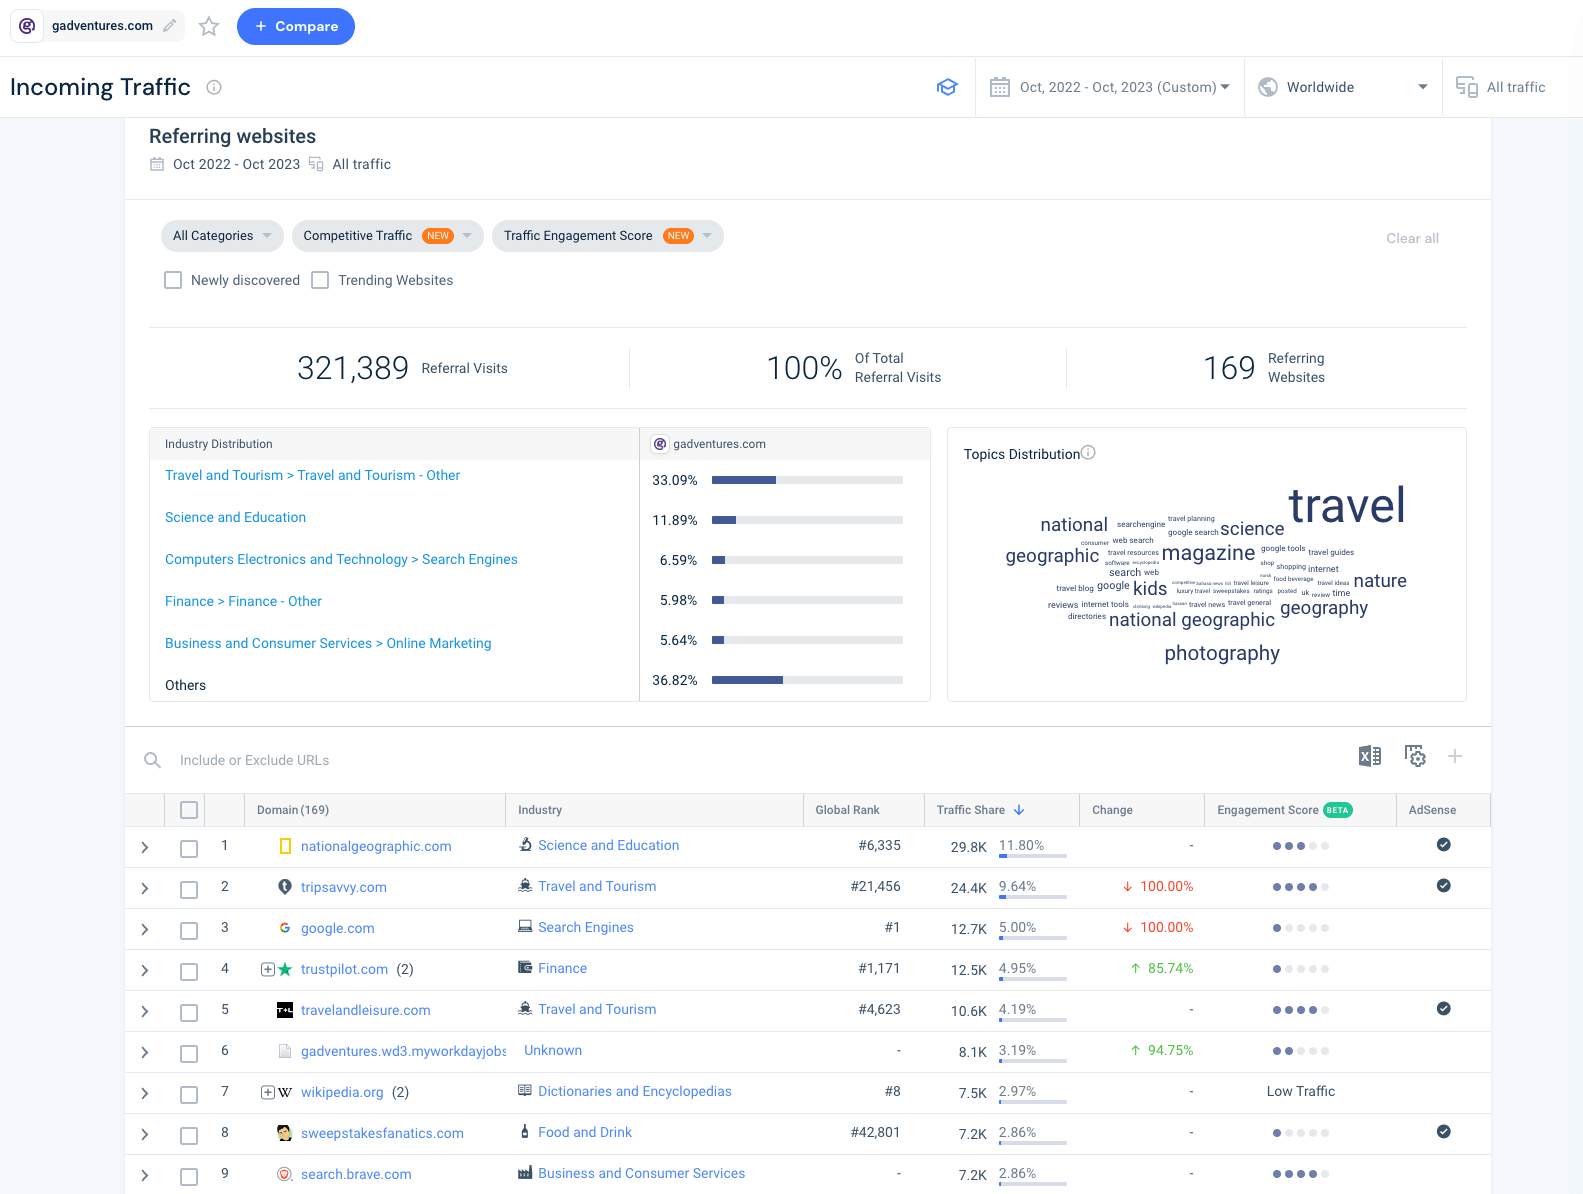Star gadventures.com as a favorite
This screenshot has height=1194, width=1583.
tap(209, 27)
